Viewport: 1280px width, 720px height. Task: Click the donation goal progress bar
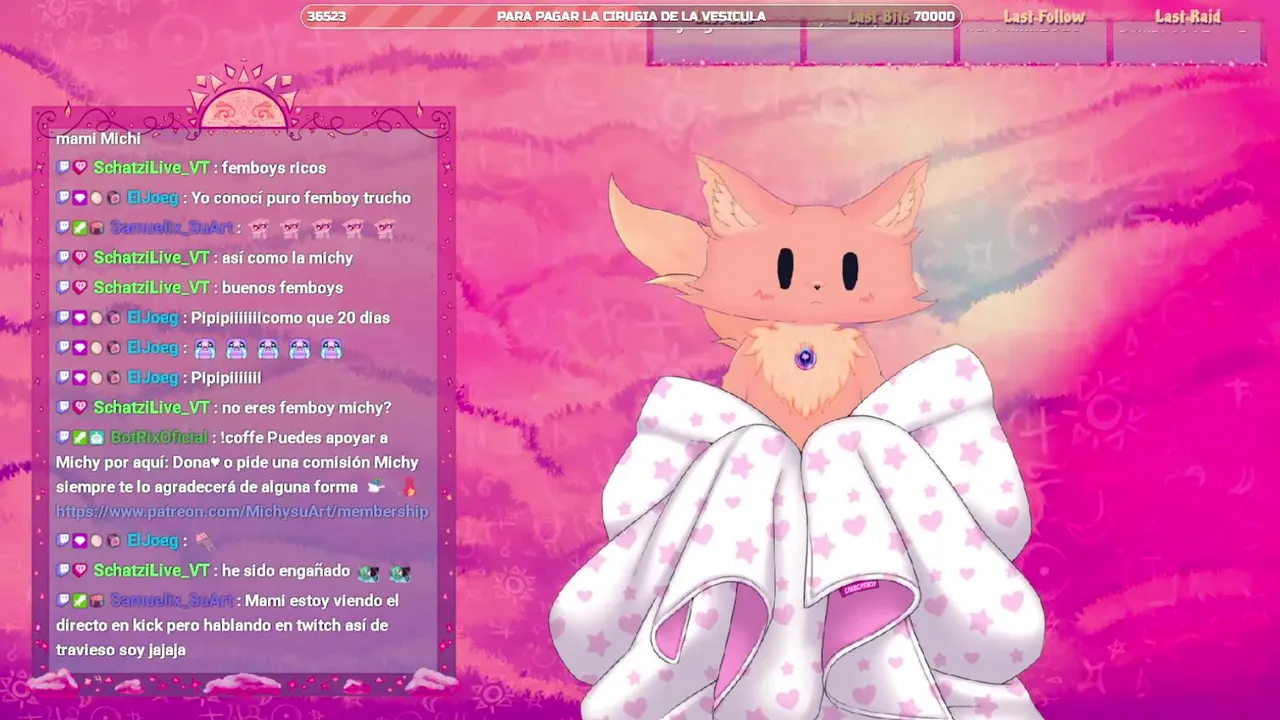click(x=630, y=16)
